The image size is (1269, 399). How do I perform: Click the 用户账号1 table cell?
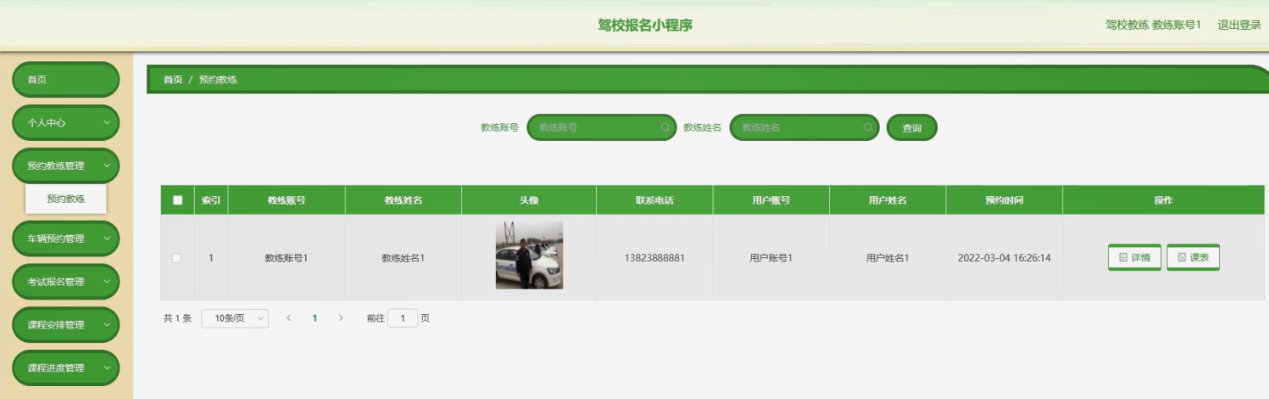(771, 258)
